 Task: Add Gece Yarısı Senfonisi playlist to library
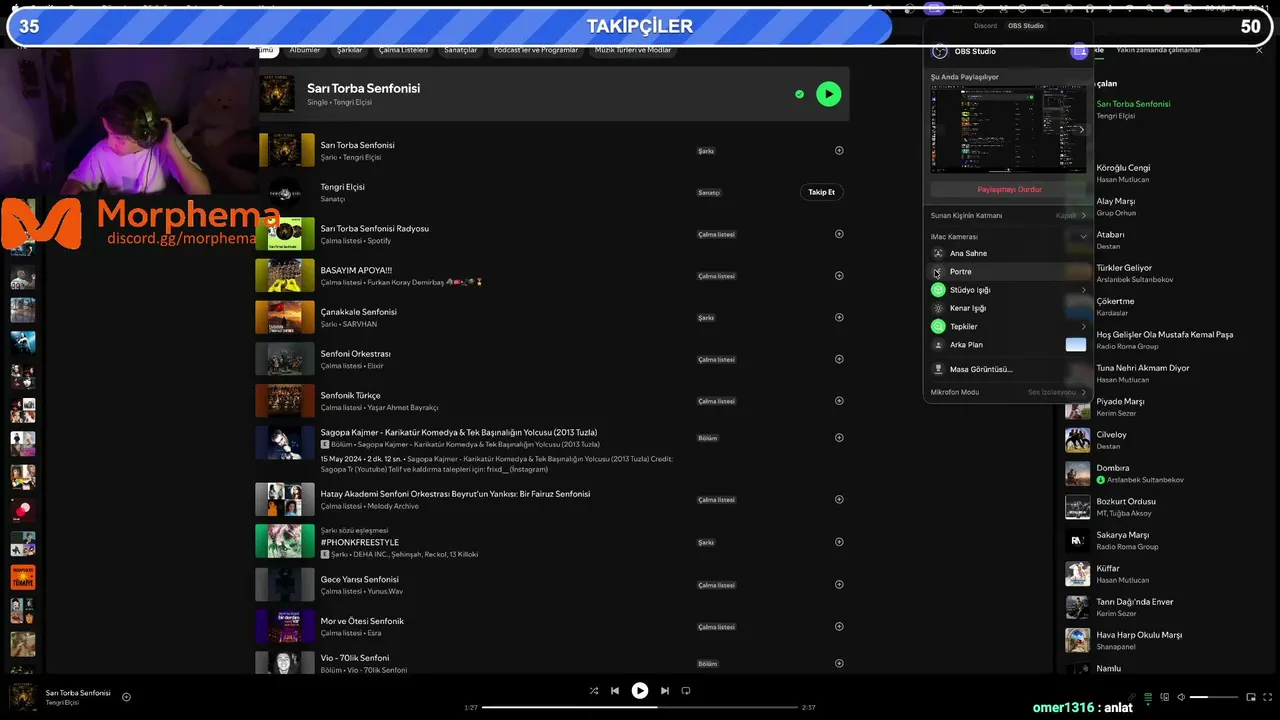coord(839,585)
